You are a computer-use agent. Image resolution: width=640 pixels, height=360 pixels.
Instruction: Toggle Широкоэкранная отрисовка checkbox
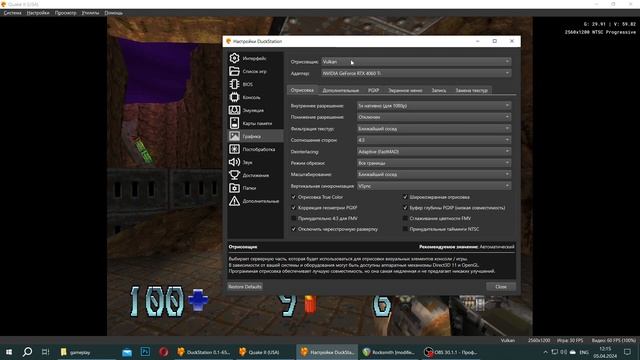(405, 197)
